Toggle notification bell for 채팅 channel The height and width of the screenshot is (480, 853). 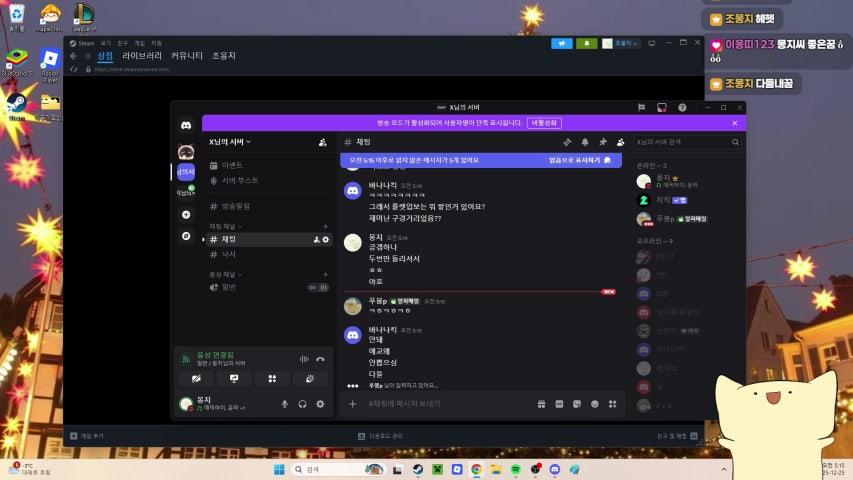click(585, 142)
